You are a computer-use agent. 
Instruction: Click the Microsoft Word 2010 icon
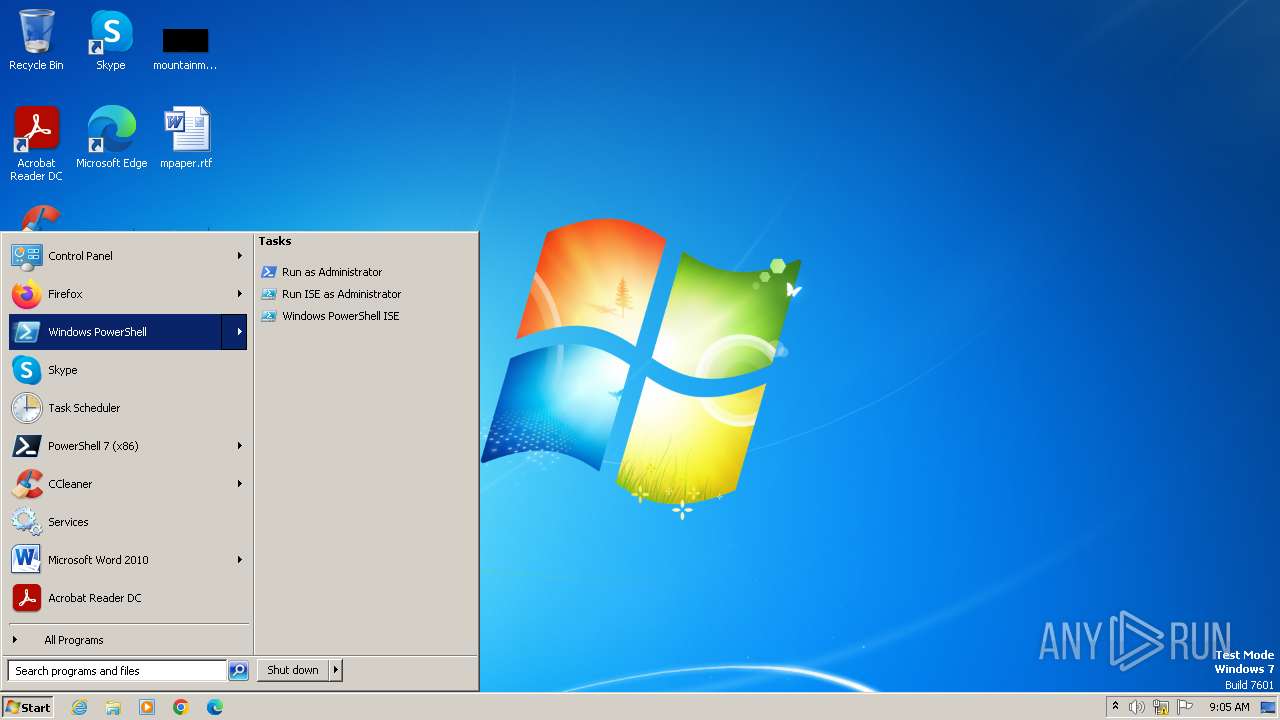[27, 560]
